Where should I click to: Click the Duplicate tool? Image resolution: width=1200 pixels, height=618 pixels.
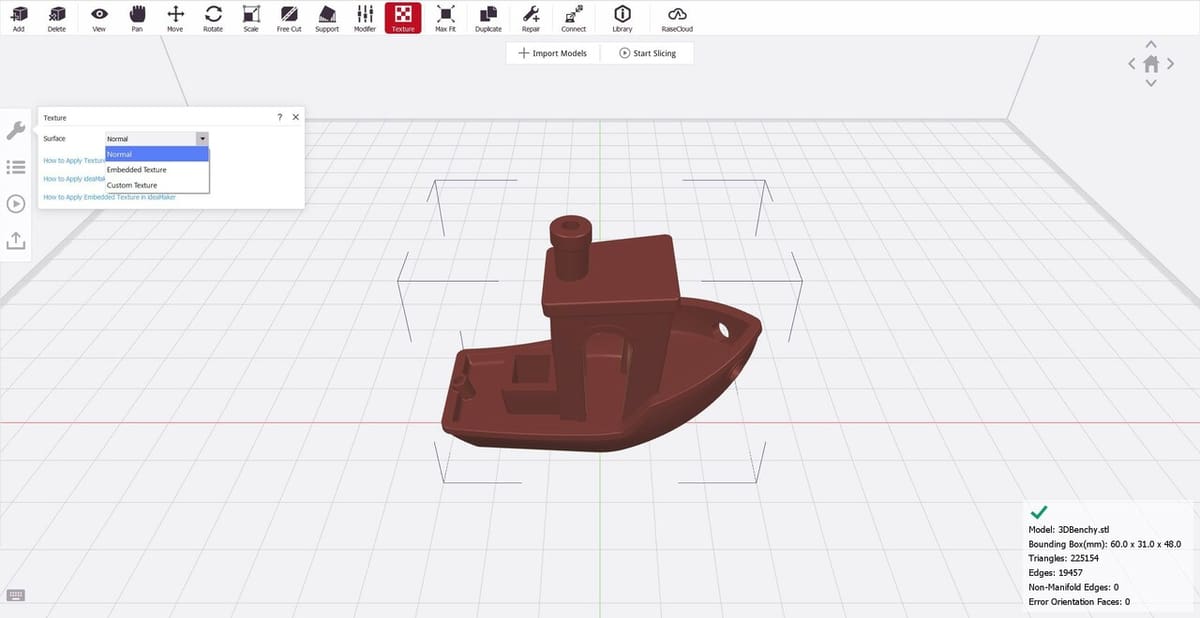coord(488,18)
